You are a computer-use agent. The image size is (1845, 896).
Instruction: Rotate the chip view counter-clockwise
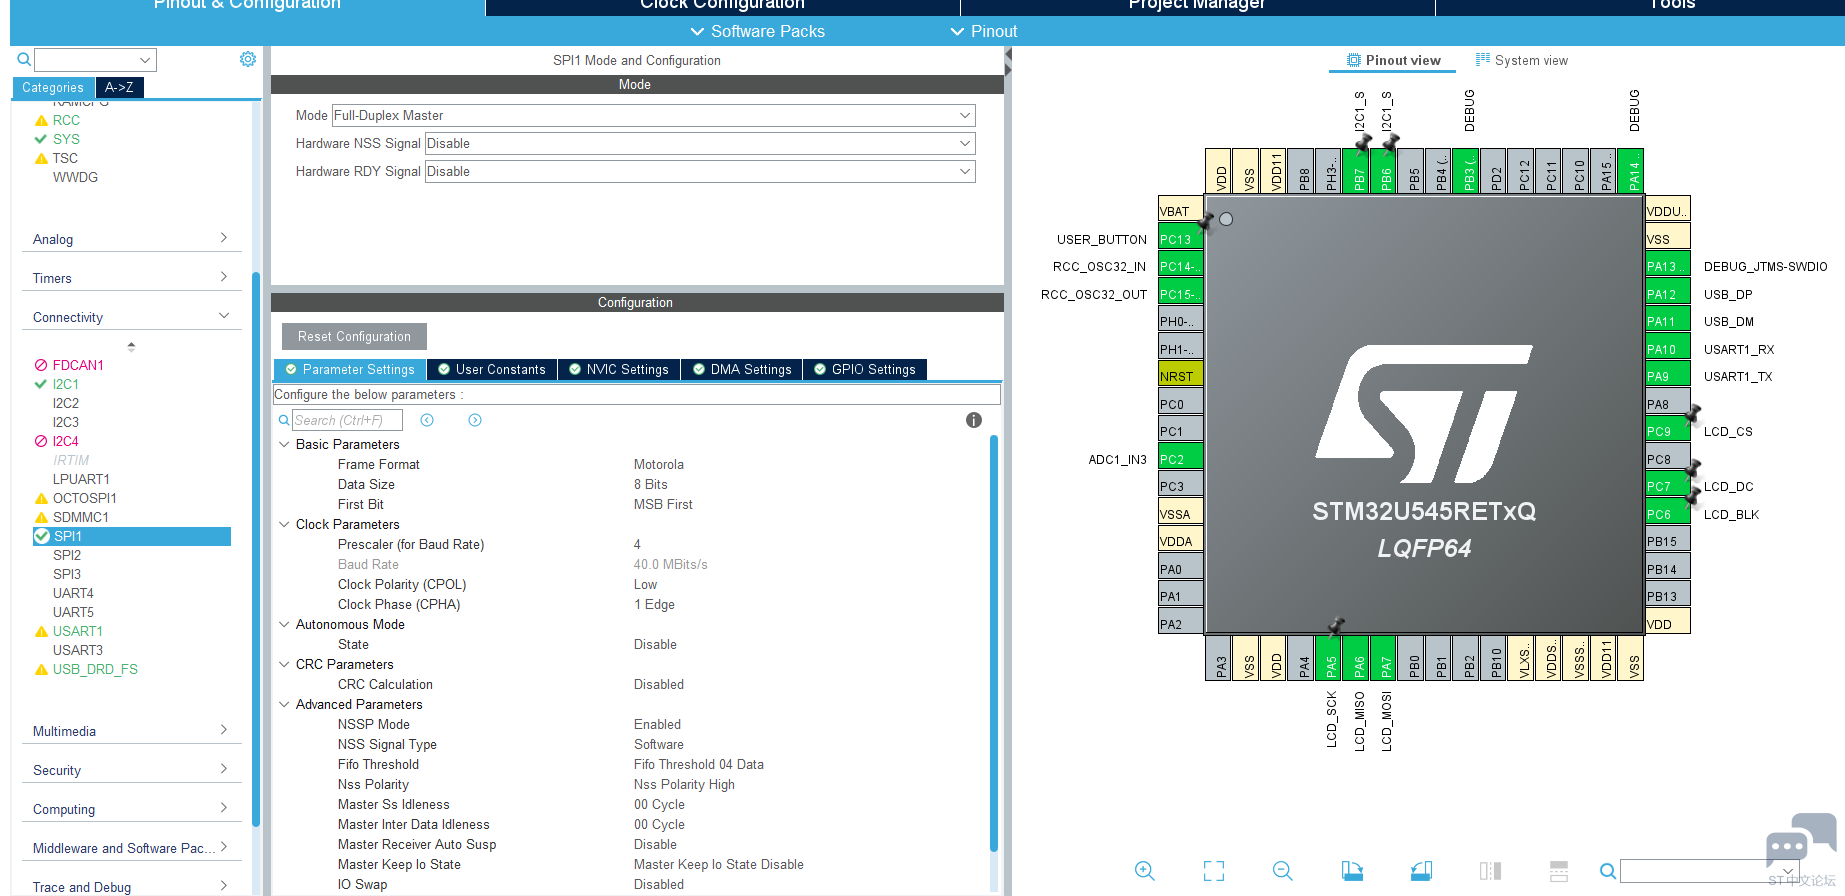1421,871
